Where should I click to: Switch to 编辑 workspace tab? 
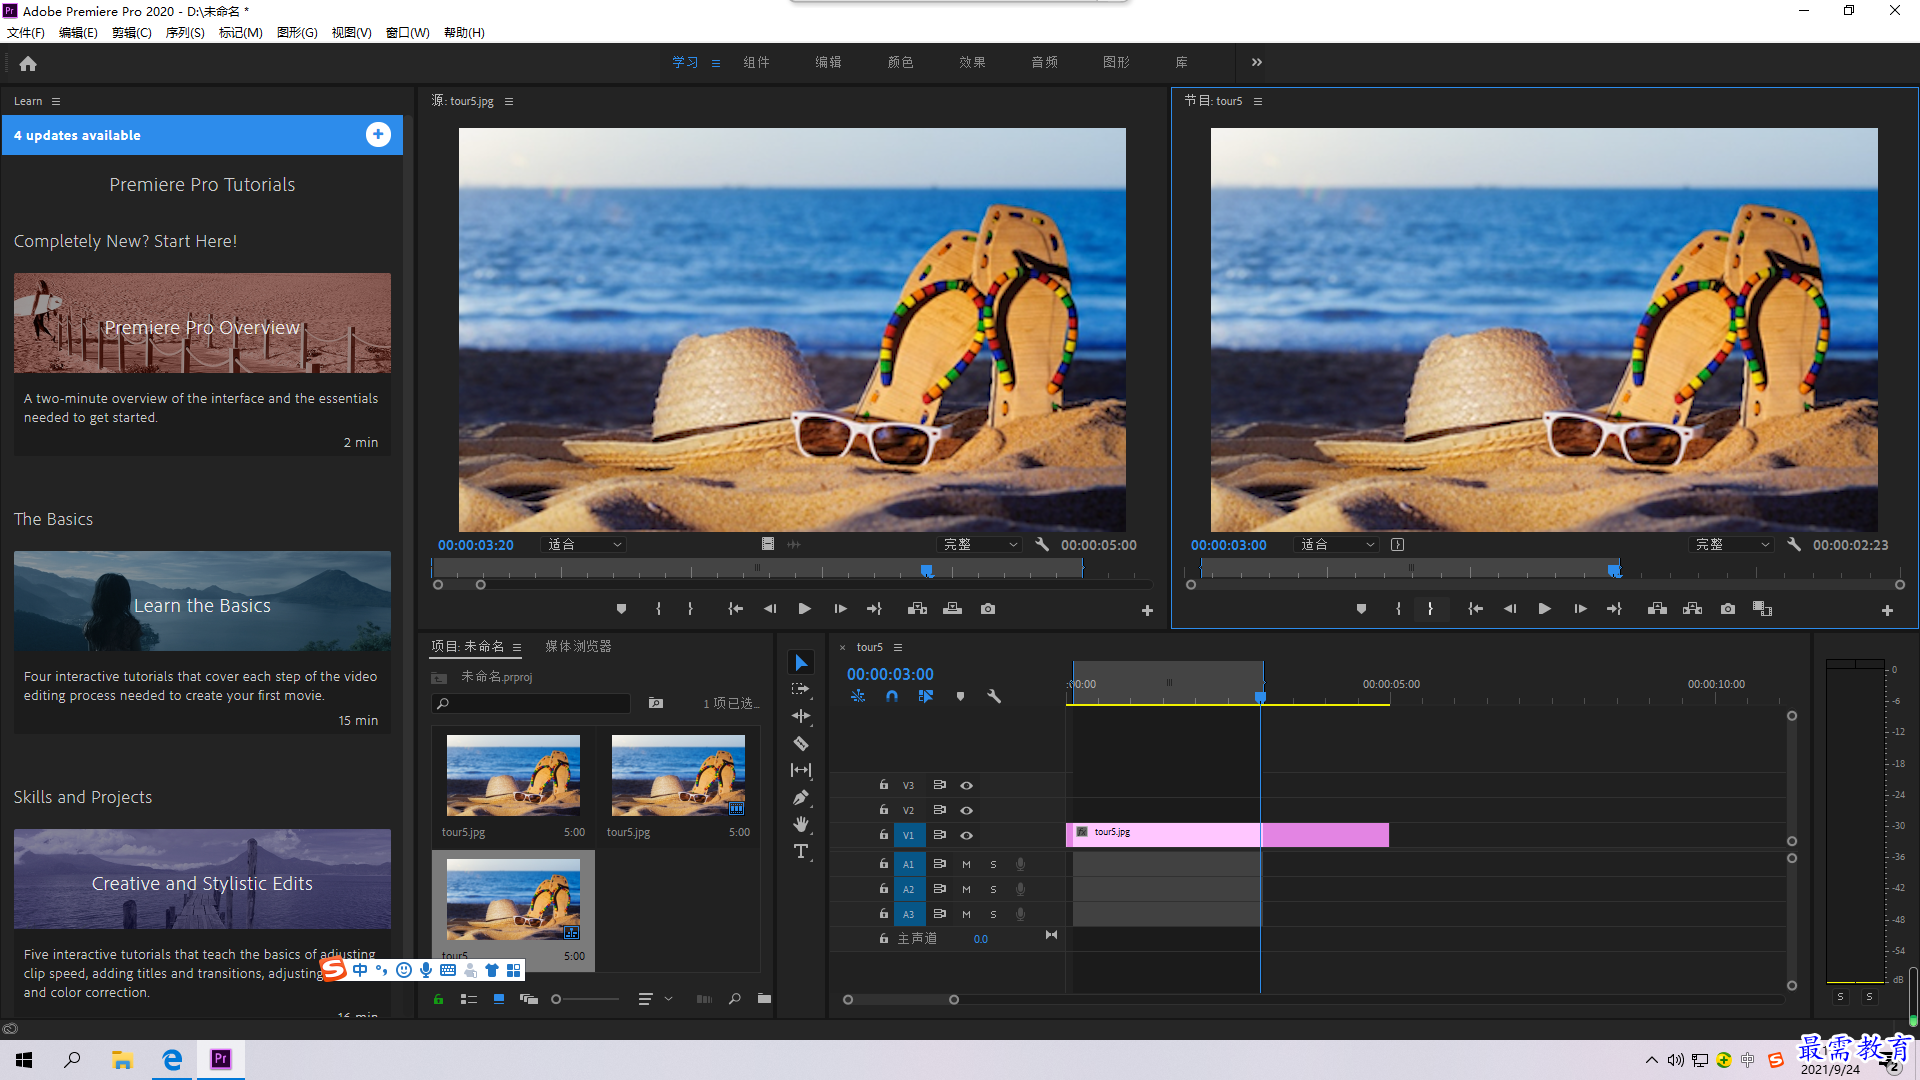click(828, 62)
